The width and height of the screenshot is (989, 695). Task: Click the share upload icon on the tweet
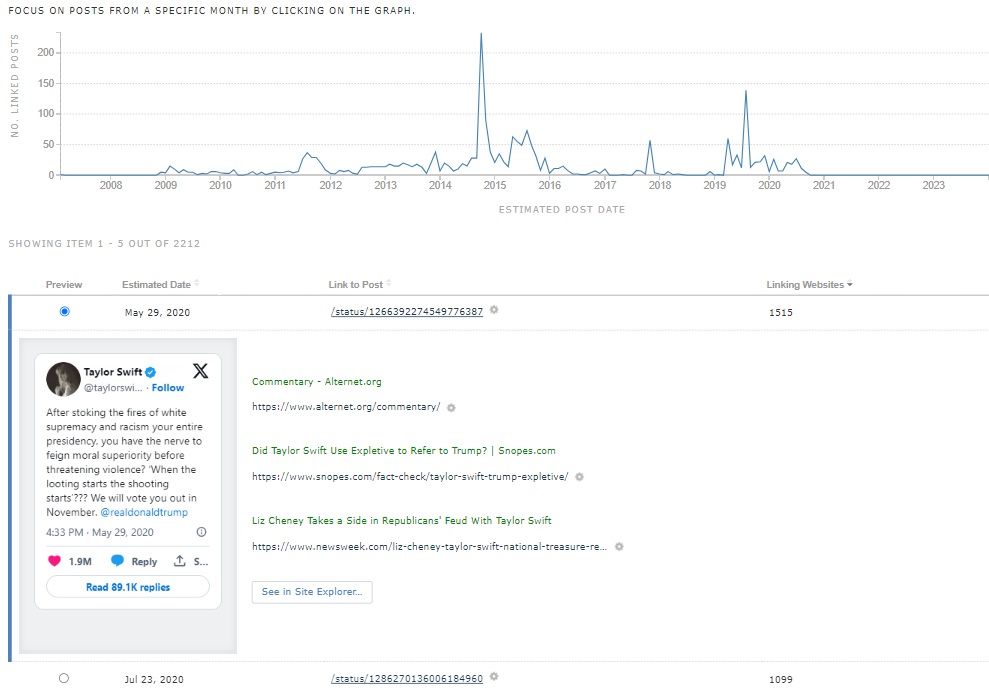pos(178,561)
